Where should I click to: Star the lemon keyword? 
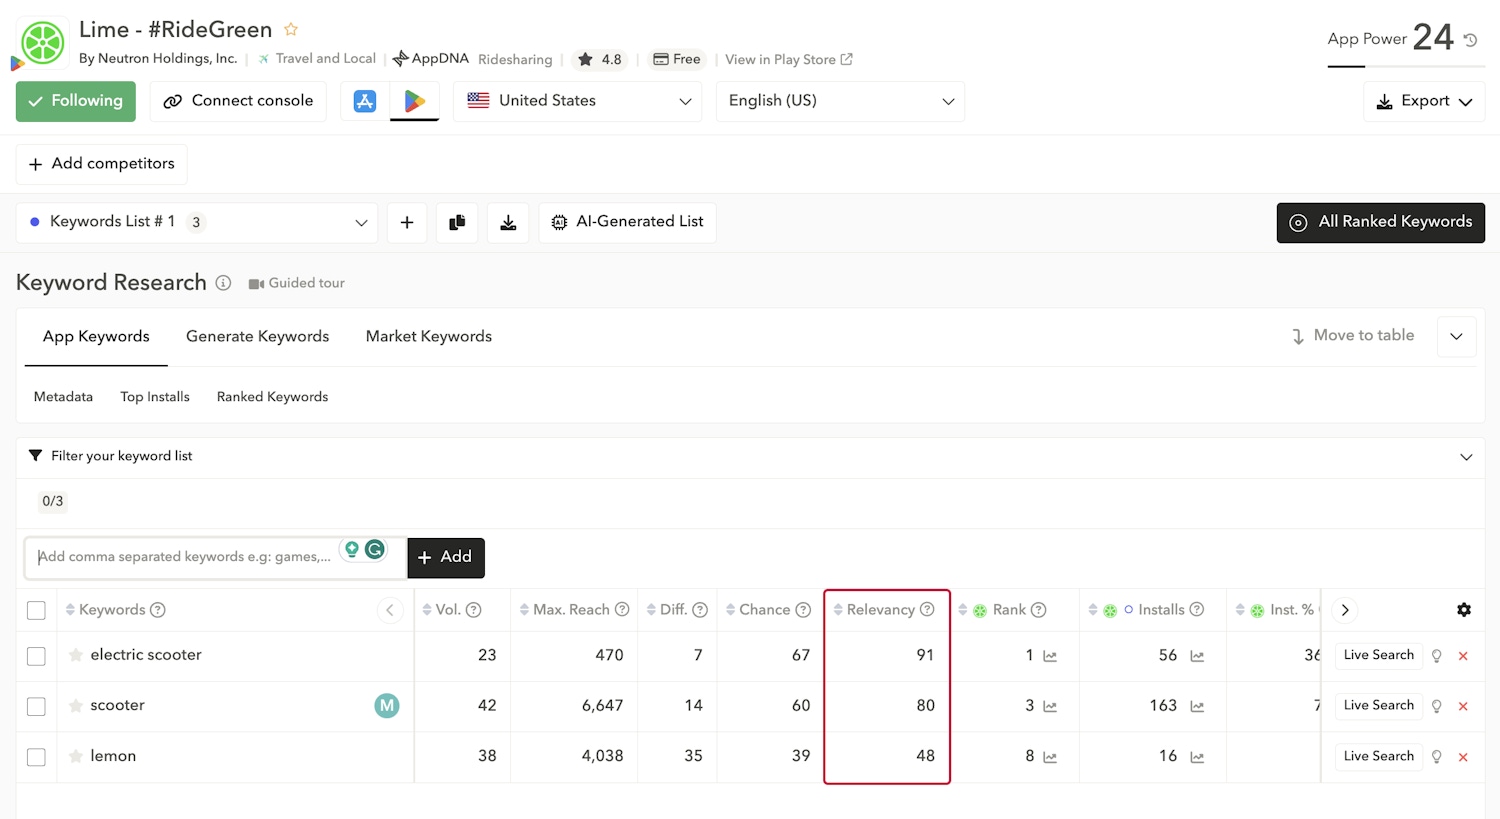pos(76,756)
